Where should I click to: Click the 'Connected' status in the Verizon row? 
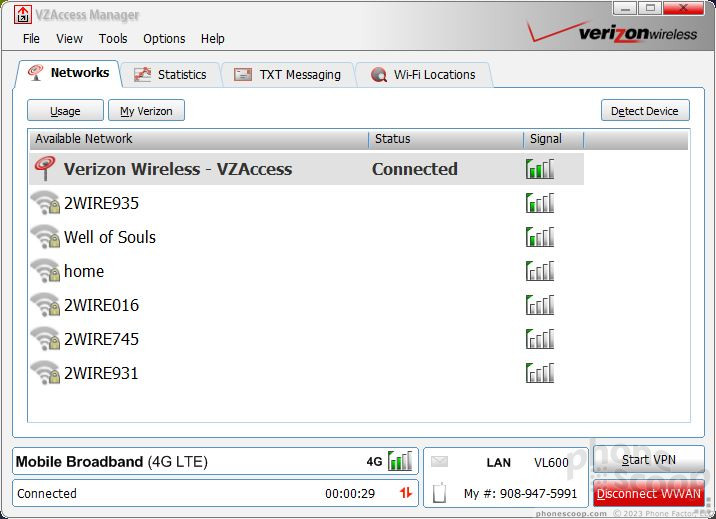pos(415,169)
